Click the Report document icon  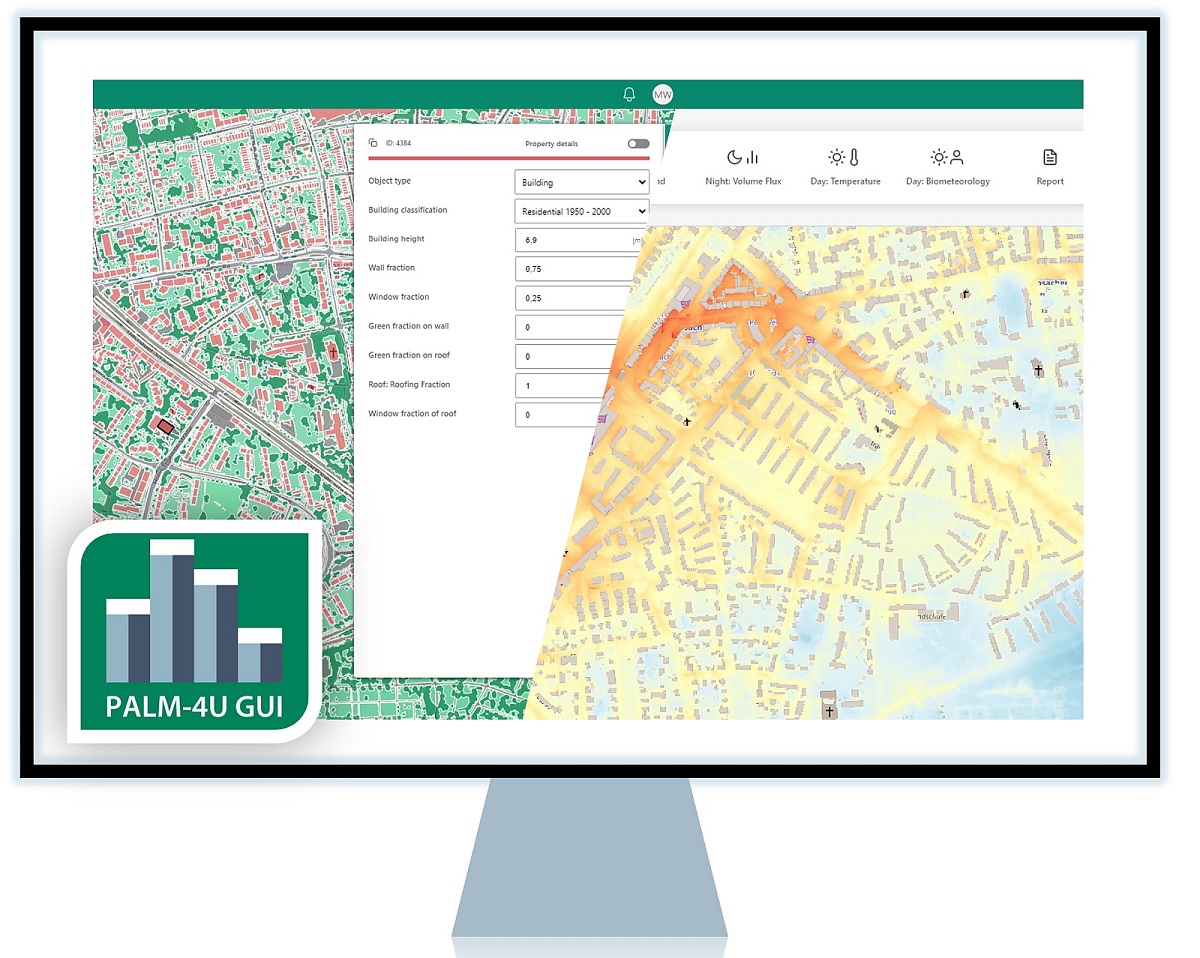1049,157
